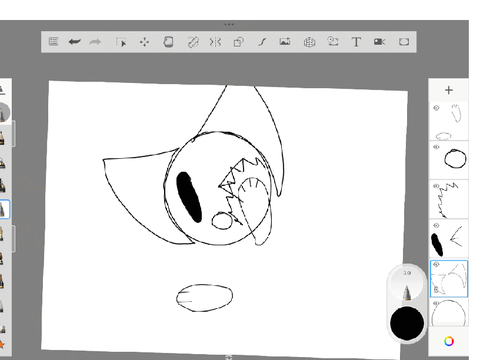Pick the orange star brush in palette
Screen dimensions: 480x360
tap(2, 344)
